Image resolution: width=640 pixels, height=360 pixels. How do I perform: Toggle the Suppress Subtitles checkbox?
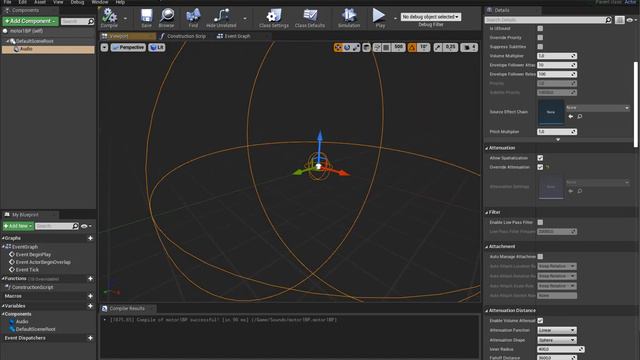540,47
